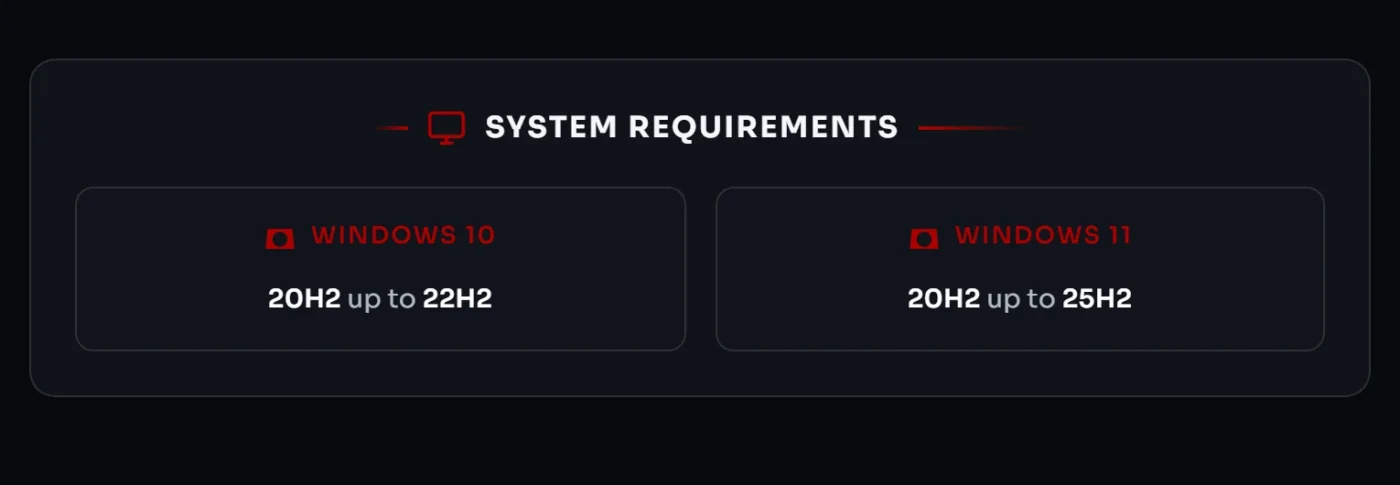Viewport: 1400px width, 485px height.
Task: Click the red icon beside Windows 10
Action: (x=280, y=238)
